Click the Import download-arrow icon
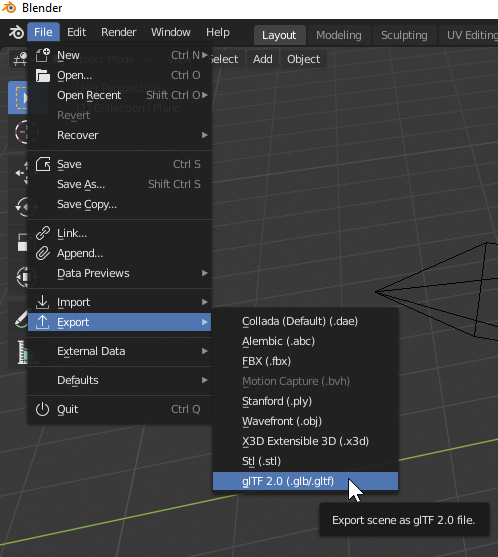Viewport: 498px width, 557px height. pos(43,302)
